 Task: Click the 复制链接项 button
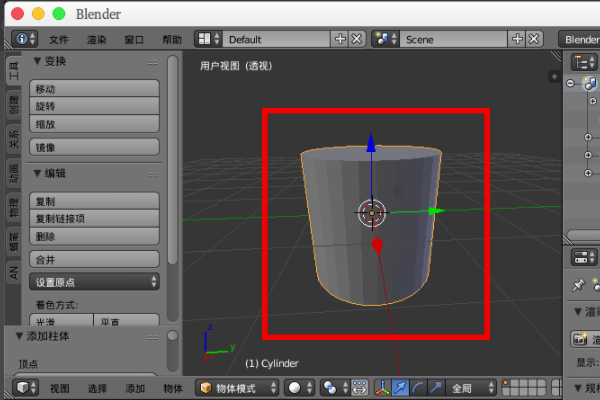(94, 219)
